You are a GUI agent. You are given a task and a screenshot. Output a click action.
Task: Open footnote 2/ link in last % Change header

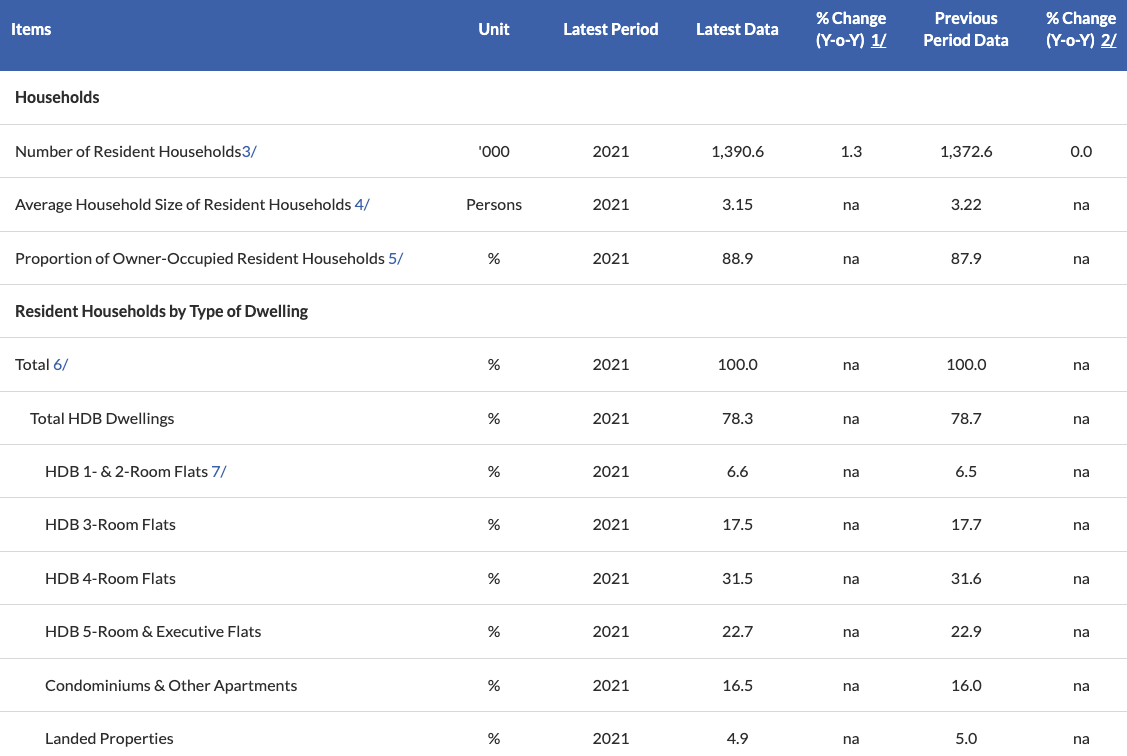(x=1108, y=40)
